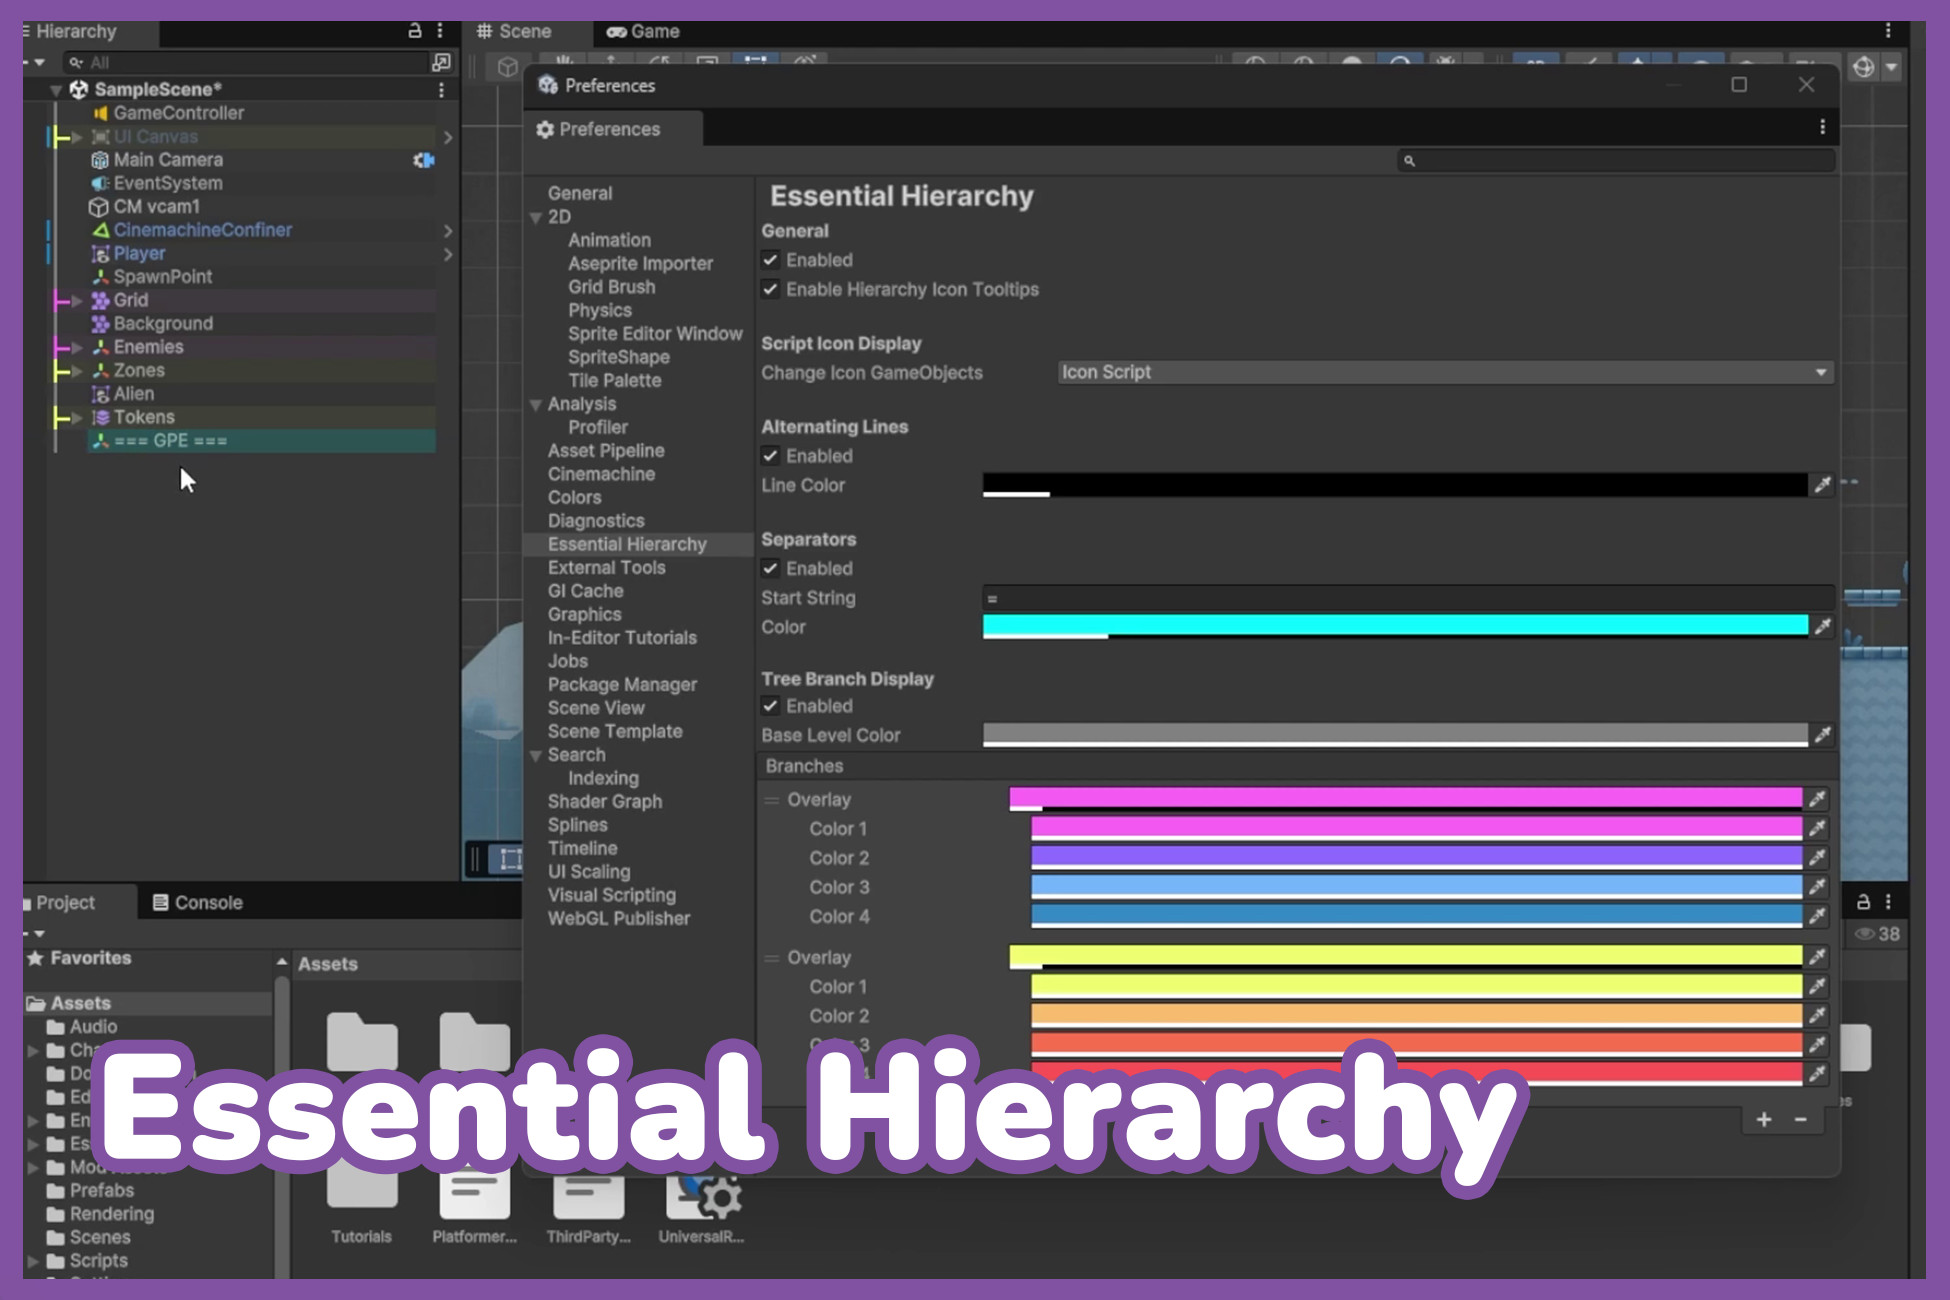Screen dimensions: 1950x1300
Task: Click the cyan Separators Color swatch
Action: point(1395,627)
